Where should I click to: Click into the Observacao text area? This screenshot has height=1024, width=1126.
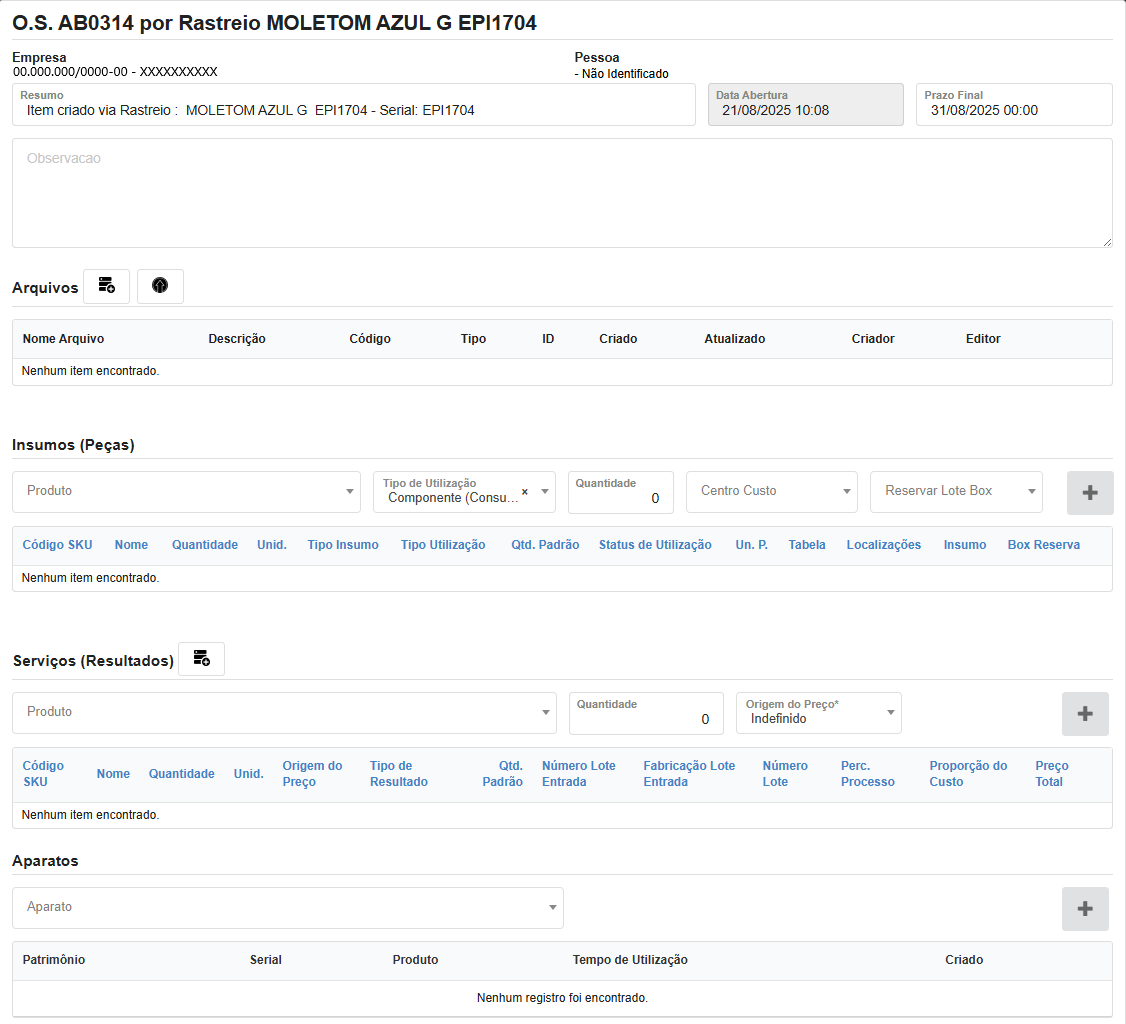point(561,193)
